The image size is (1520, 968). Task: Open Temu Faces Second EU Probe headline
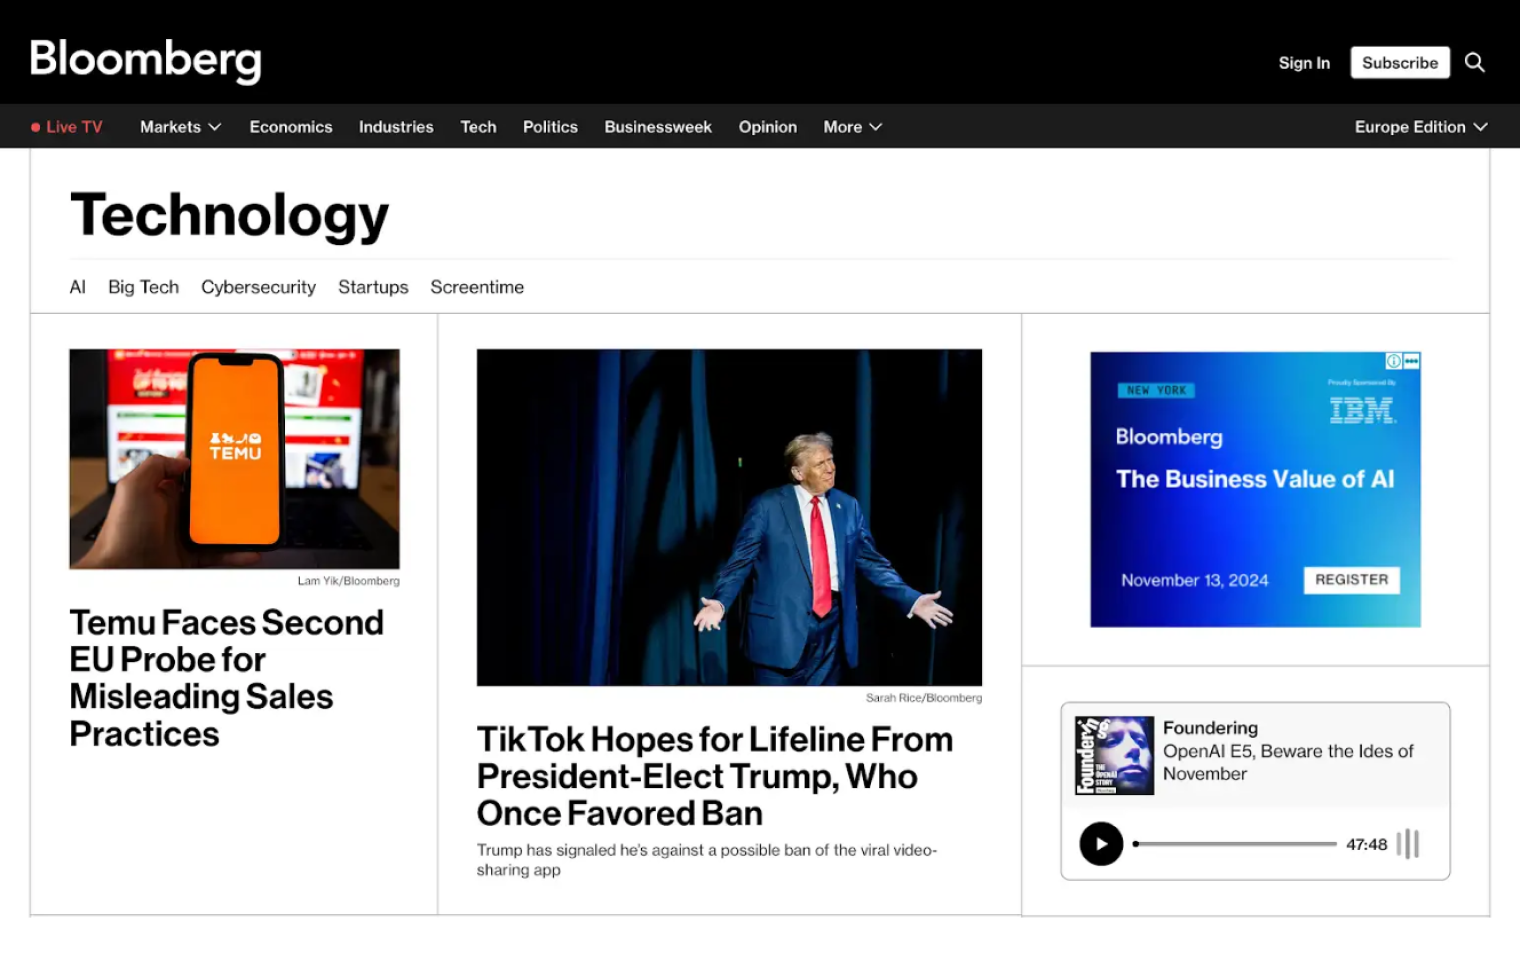tap(227, 678)
